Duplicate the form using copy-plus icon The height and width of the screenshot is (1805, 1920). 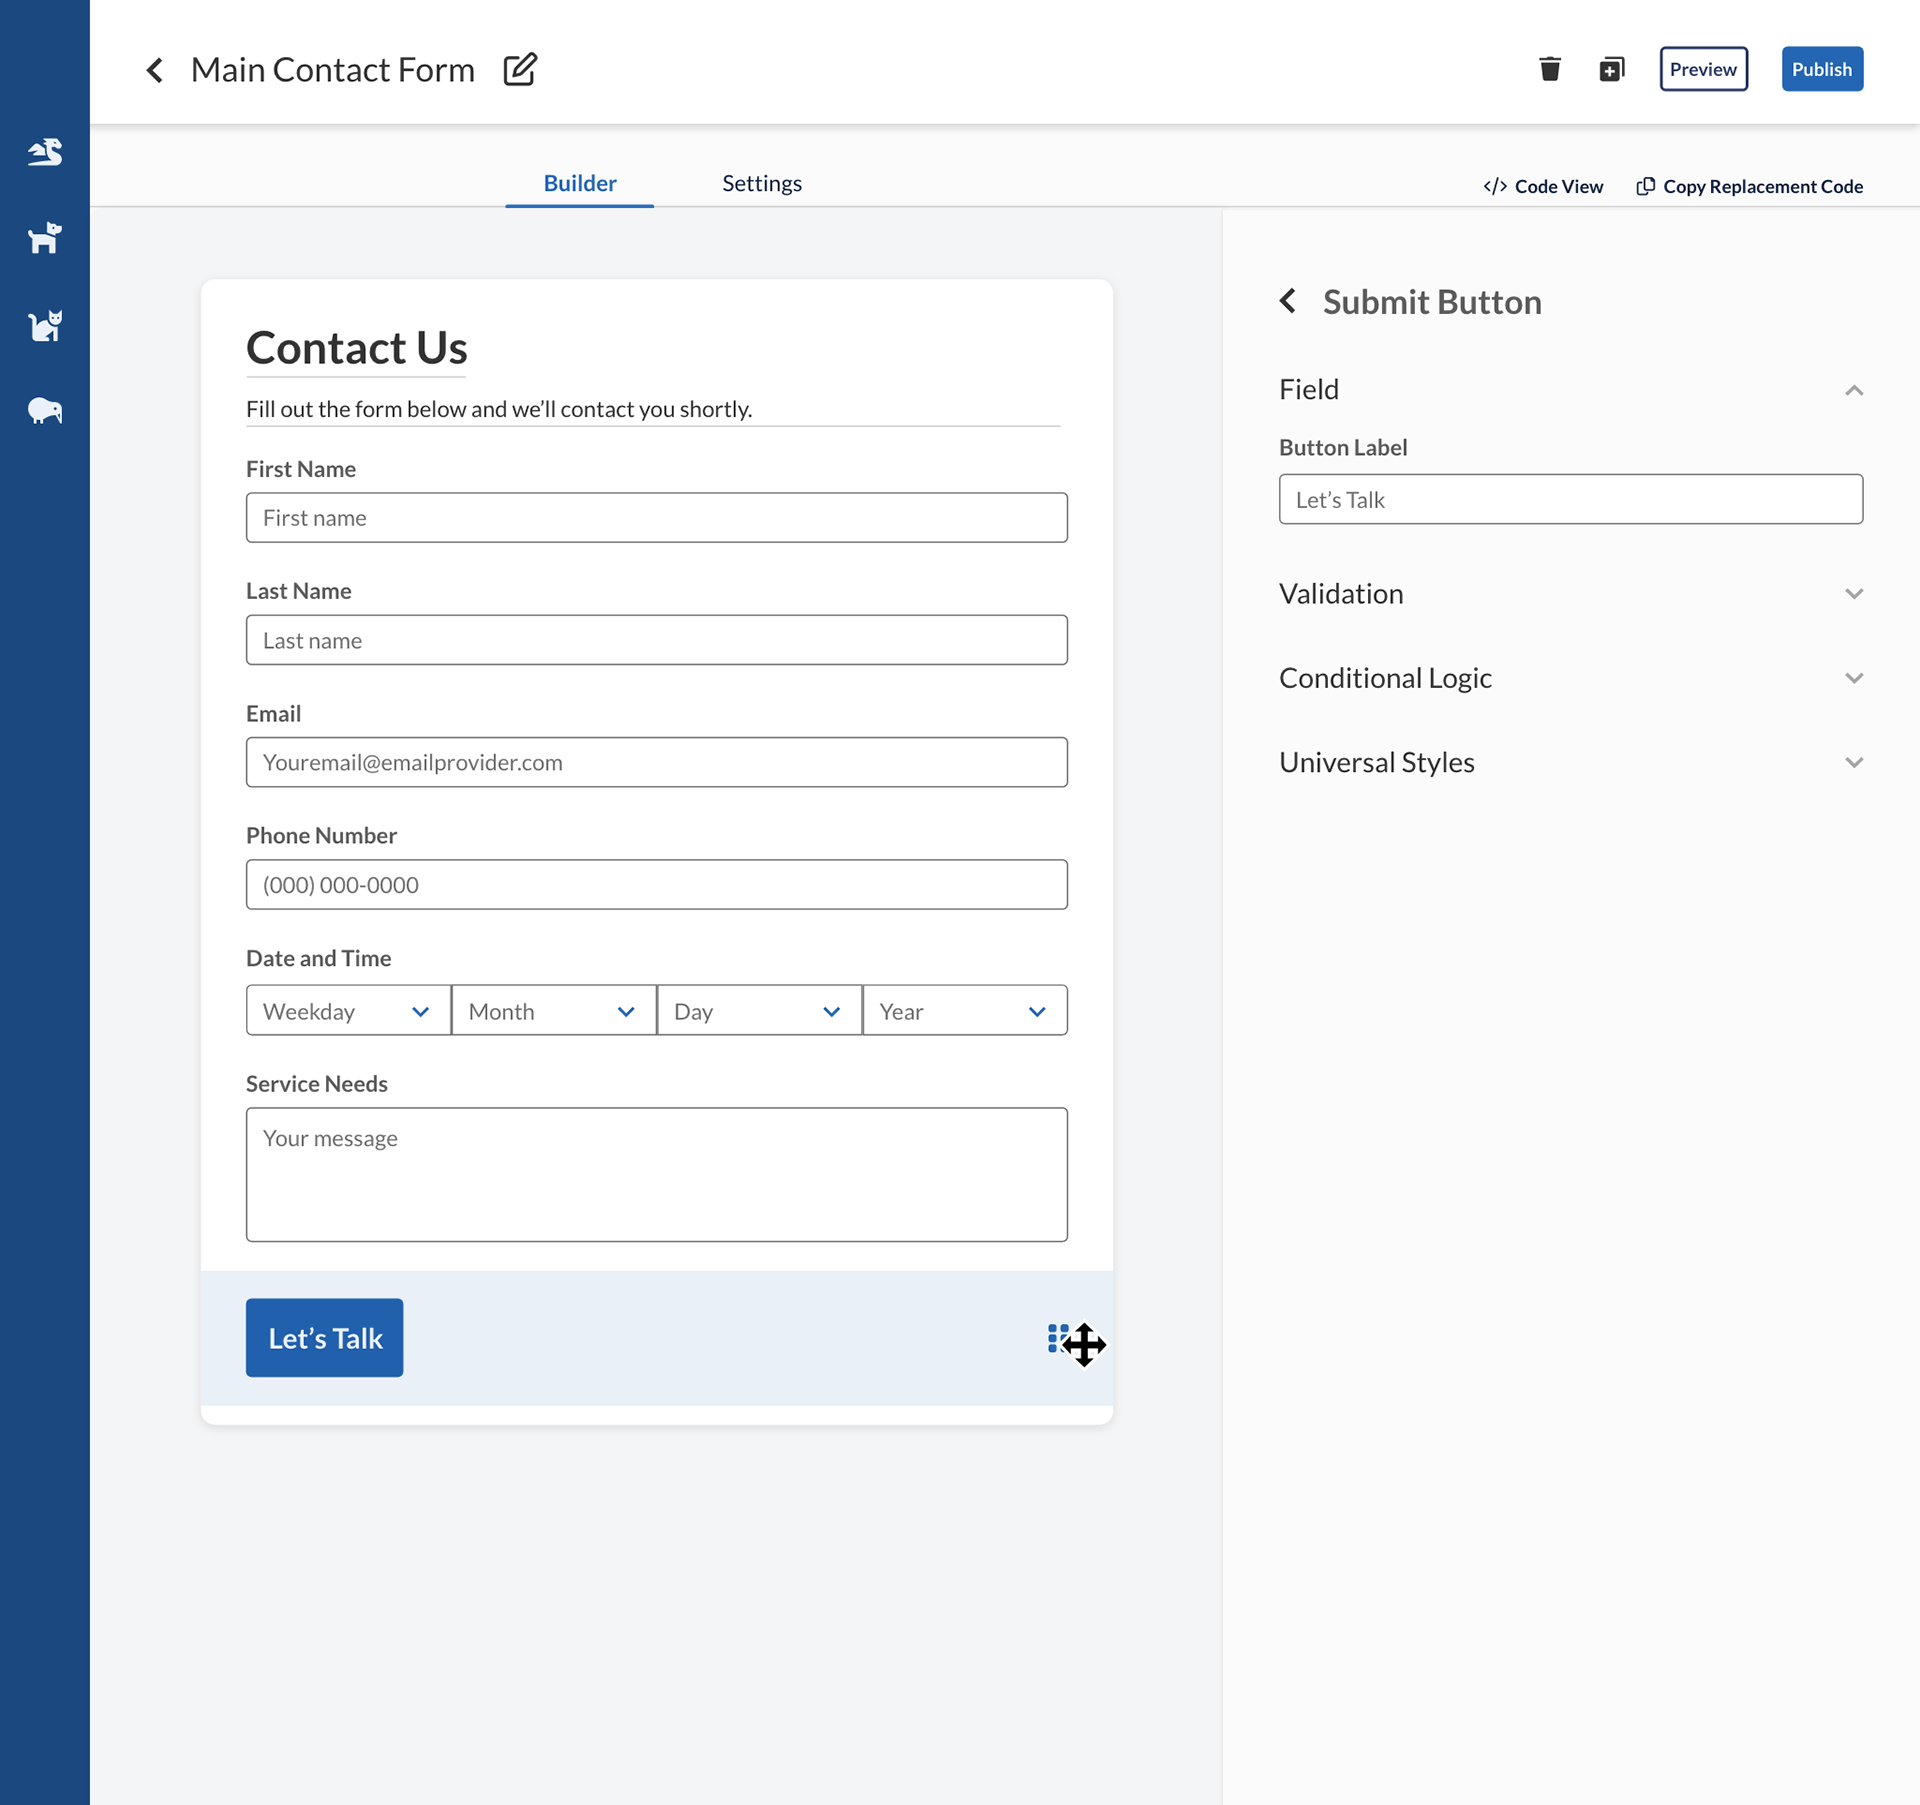(1611, 69)
